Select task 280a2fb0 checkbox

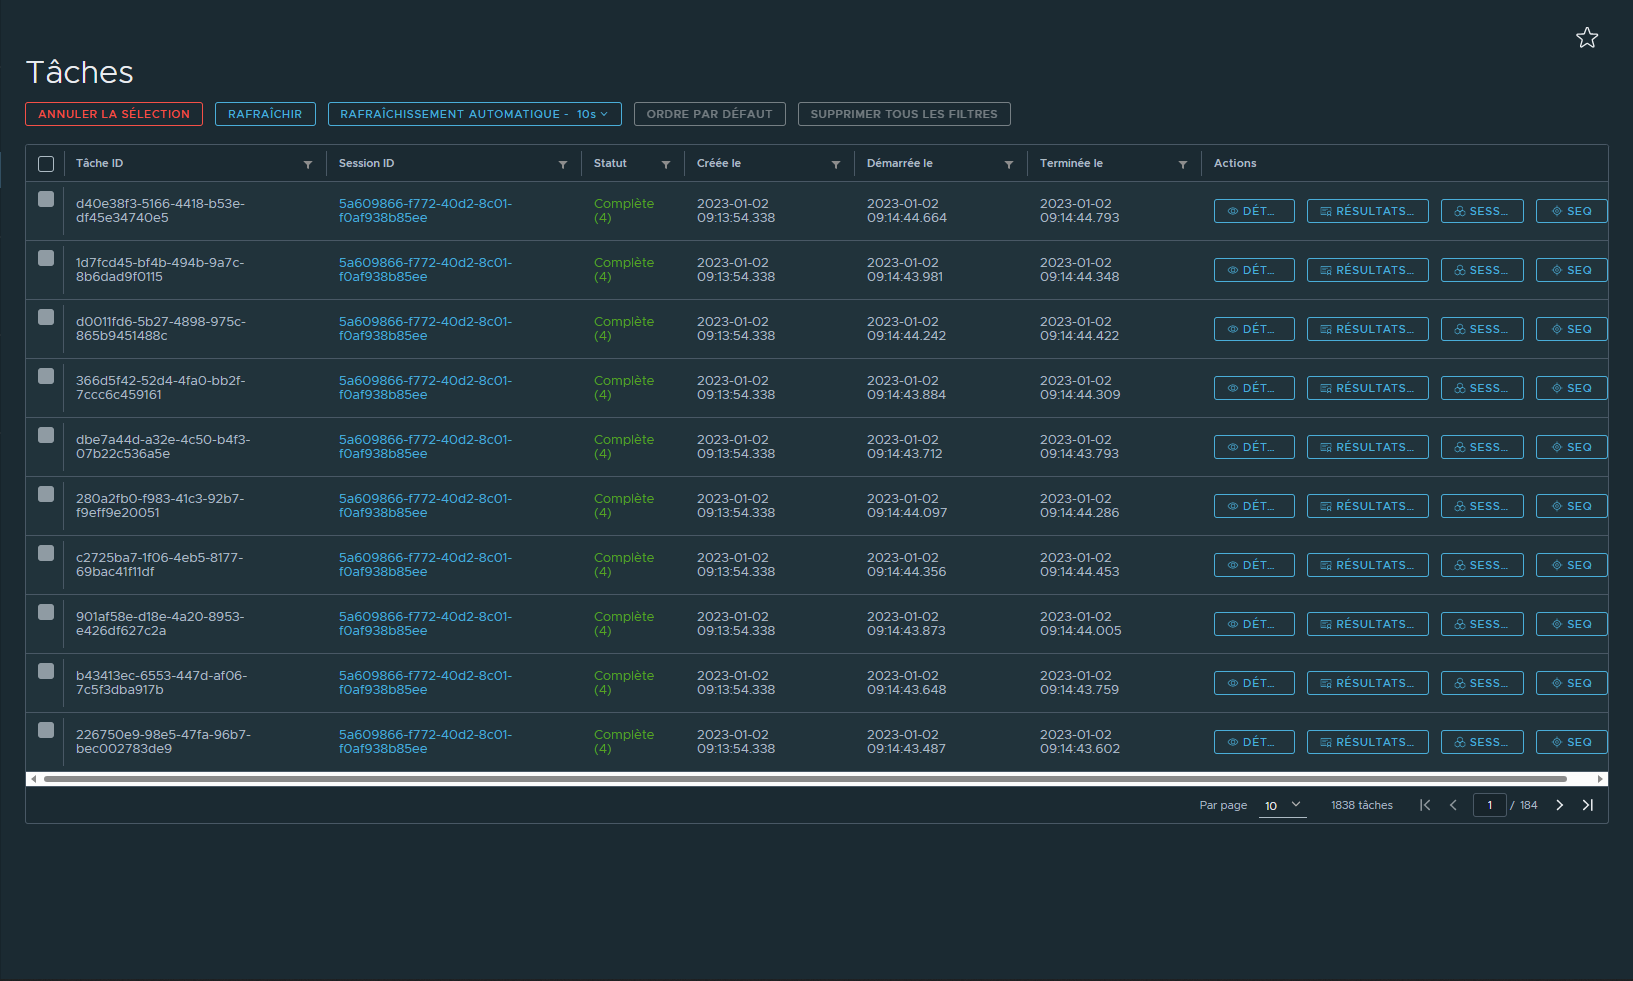click(x=46, y=494)
